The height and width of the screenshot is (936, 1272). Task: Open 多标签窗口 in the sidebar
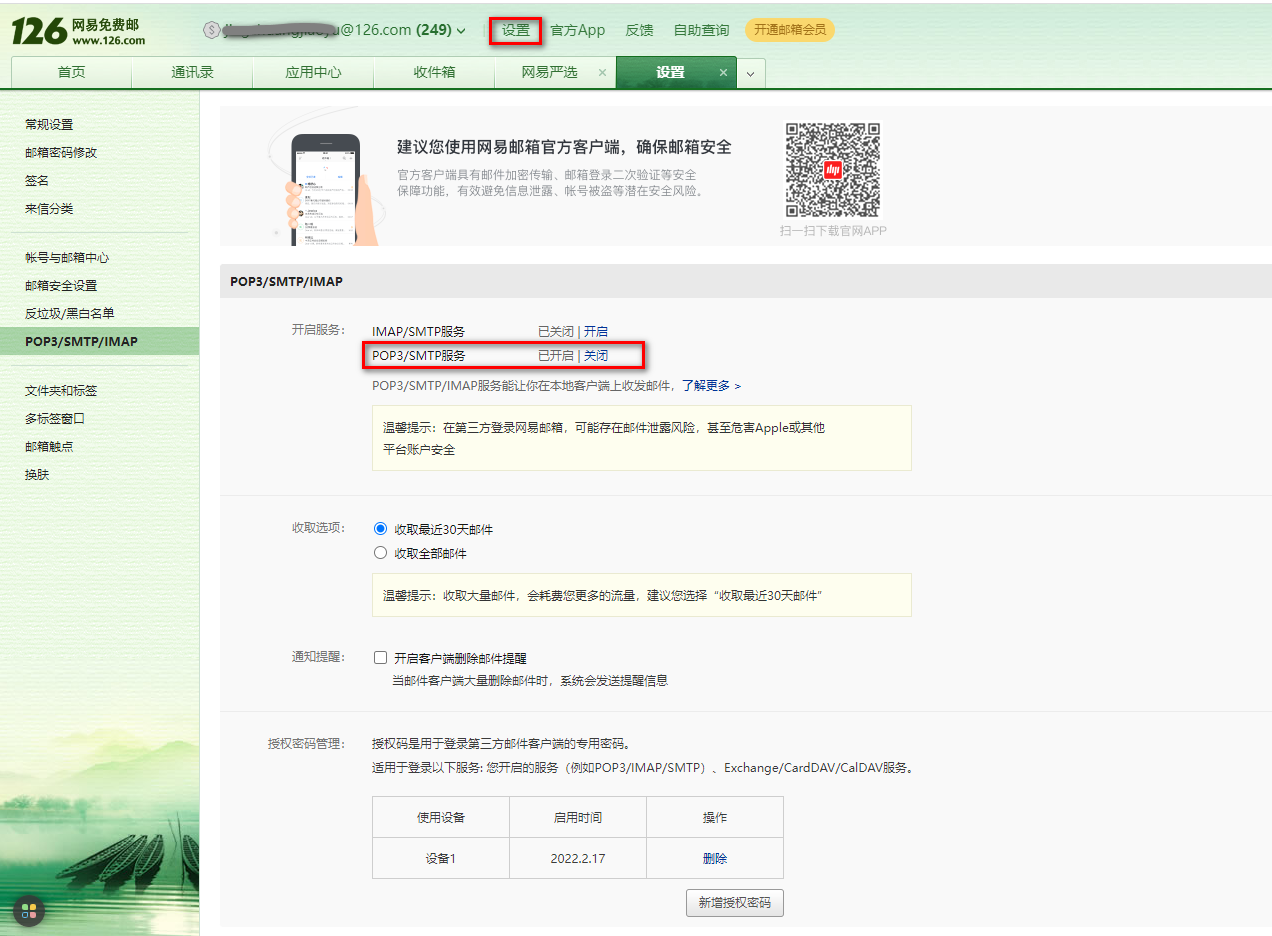coord(55,418)
